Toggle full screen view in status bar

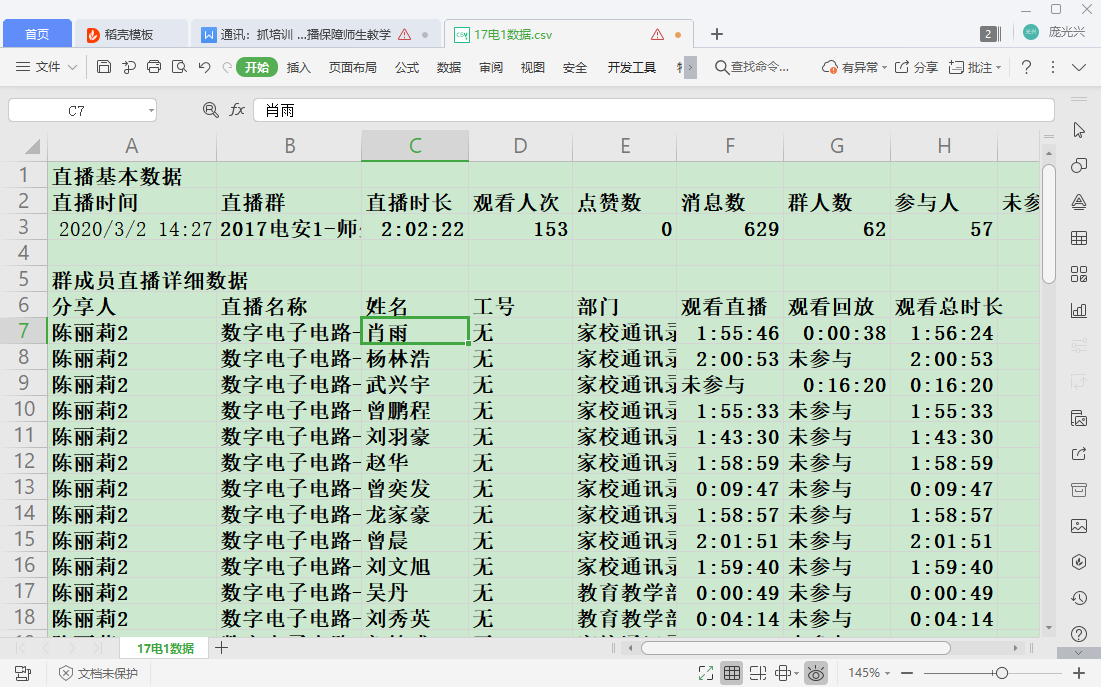pos(705,673)
